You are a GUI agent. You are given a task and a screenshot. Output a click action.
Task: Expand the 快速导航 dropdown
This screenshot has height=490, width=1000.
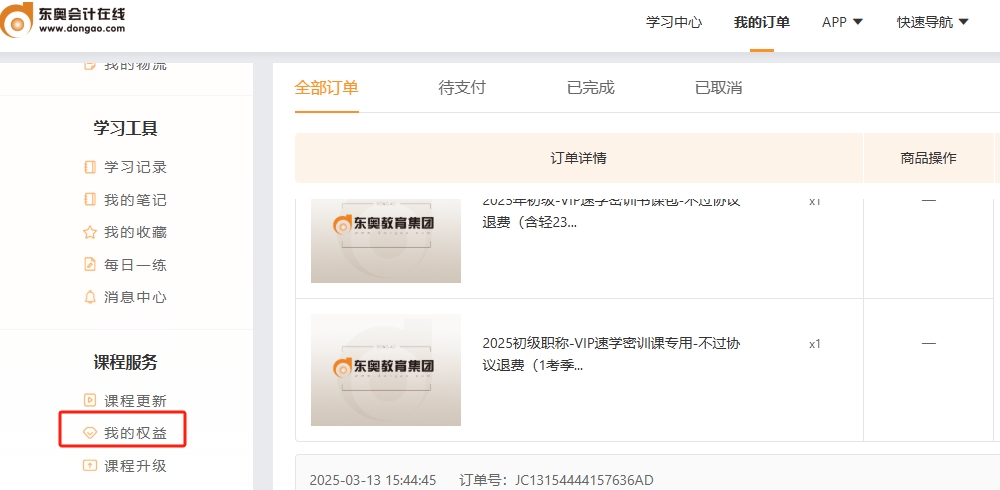tap(932, 22)
